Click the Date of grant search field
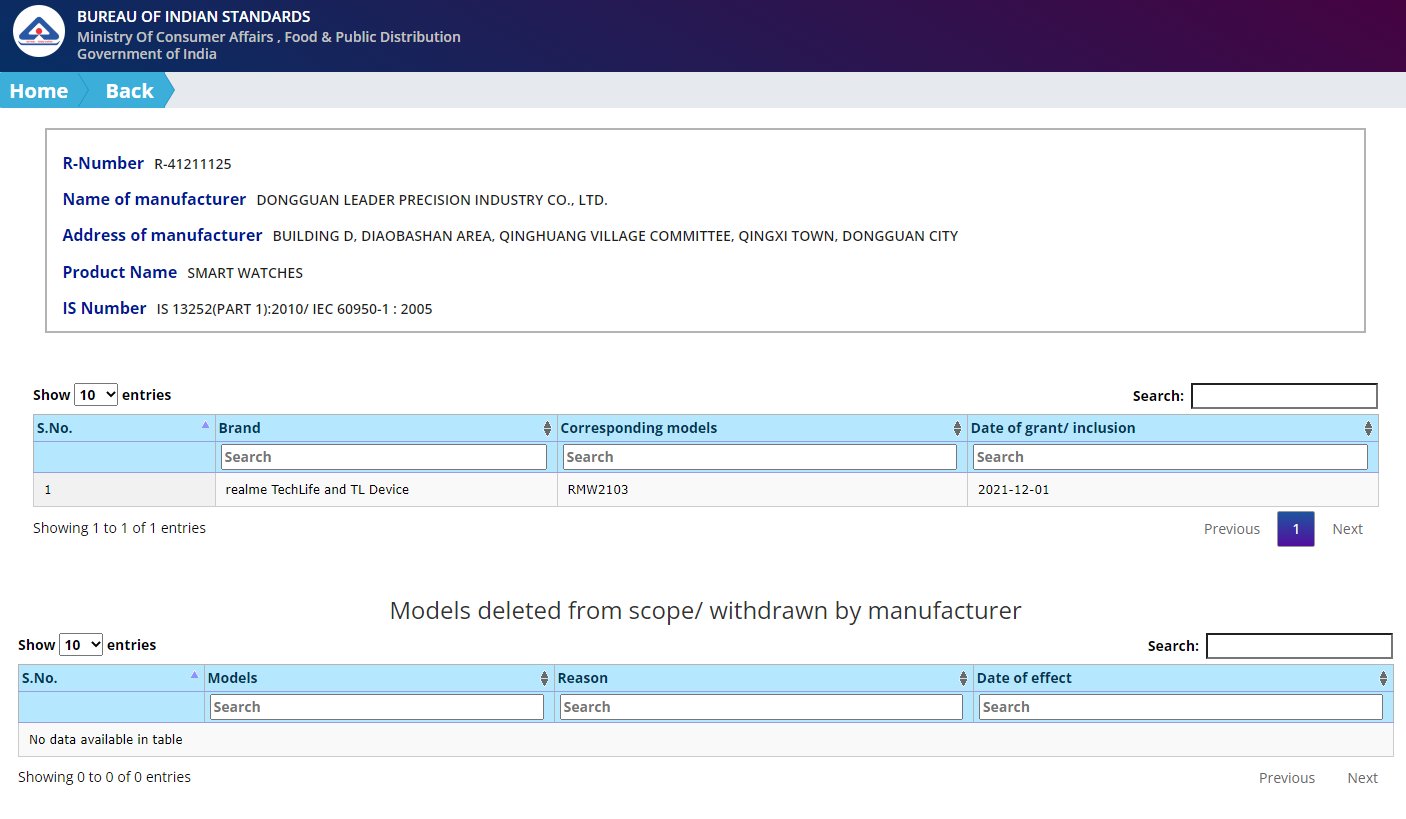This screenshot has height=819, width=1406. pyautogui.click(x=1170, y=457)
